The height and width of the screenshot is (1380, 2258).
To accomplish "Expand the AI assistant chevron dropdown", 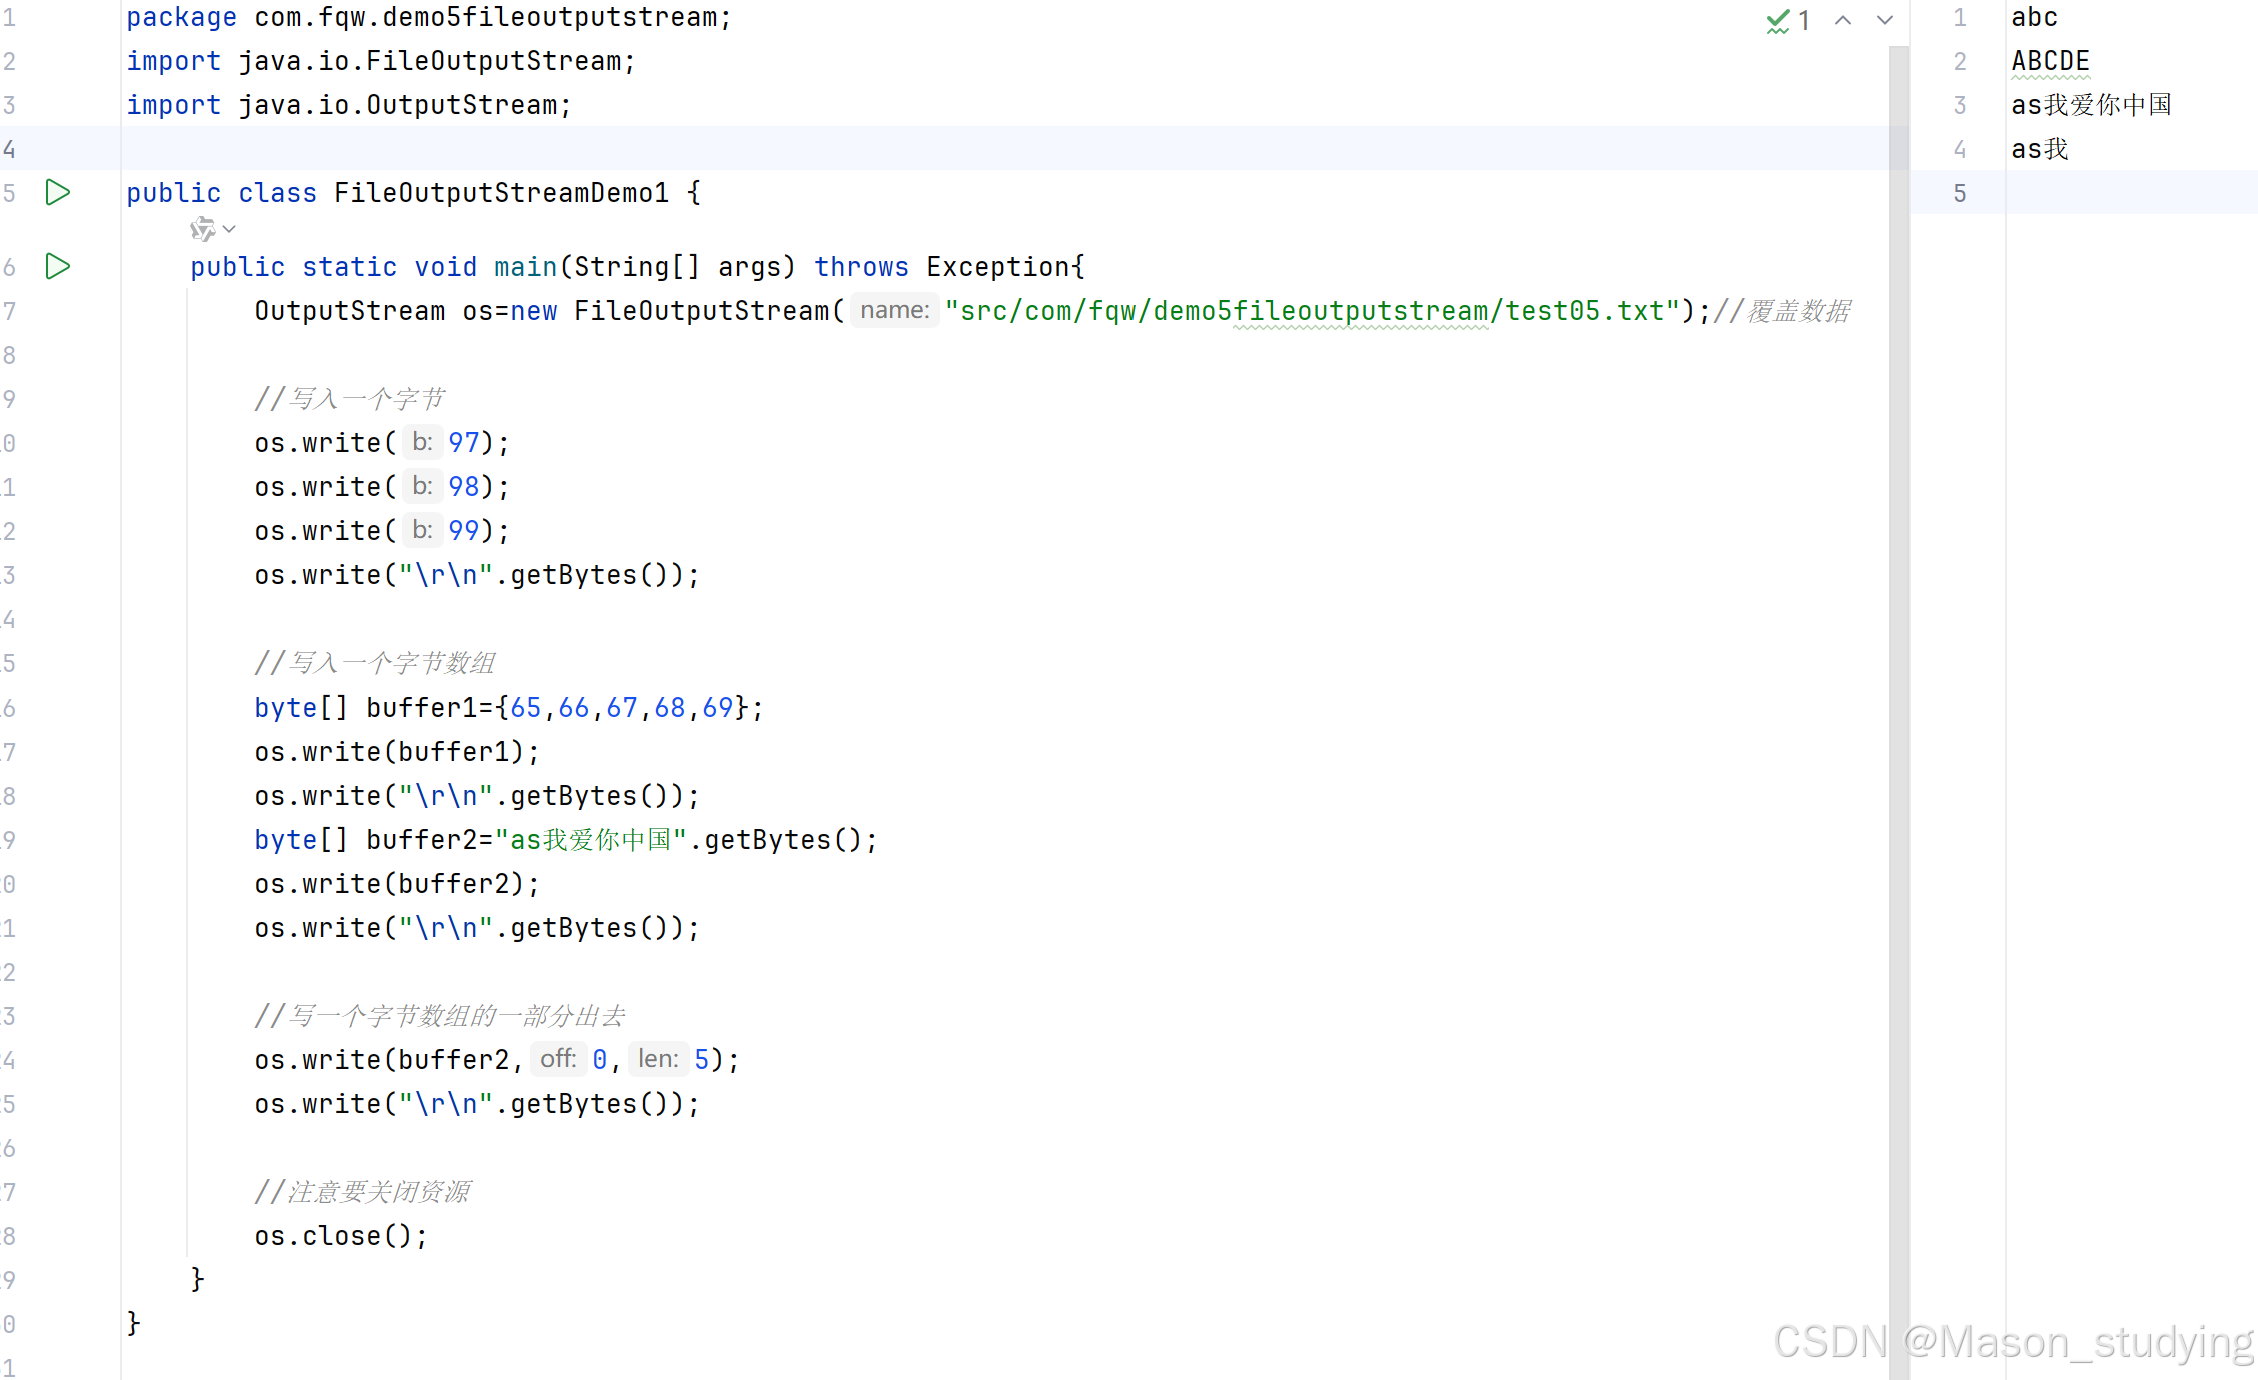I will 230,229.
